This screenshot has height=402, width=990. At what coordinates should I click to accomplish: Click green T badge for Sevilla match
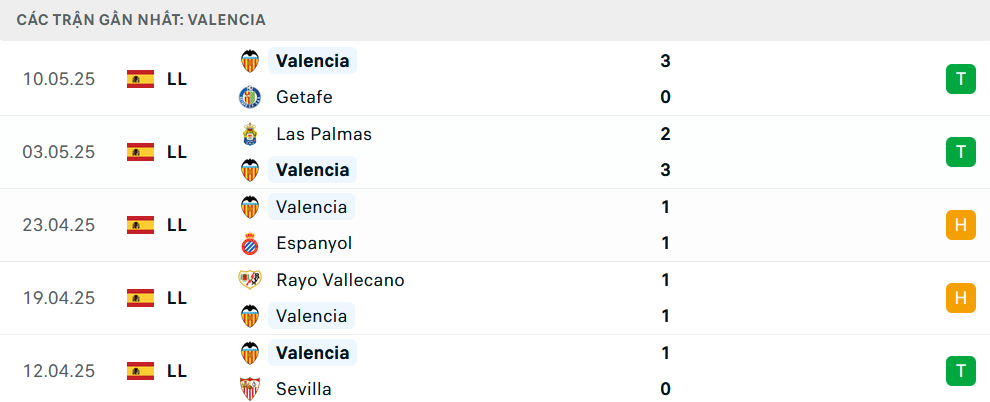(x=961, y=370)
